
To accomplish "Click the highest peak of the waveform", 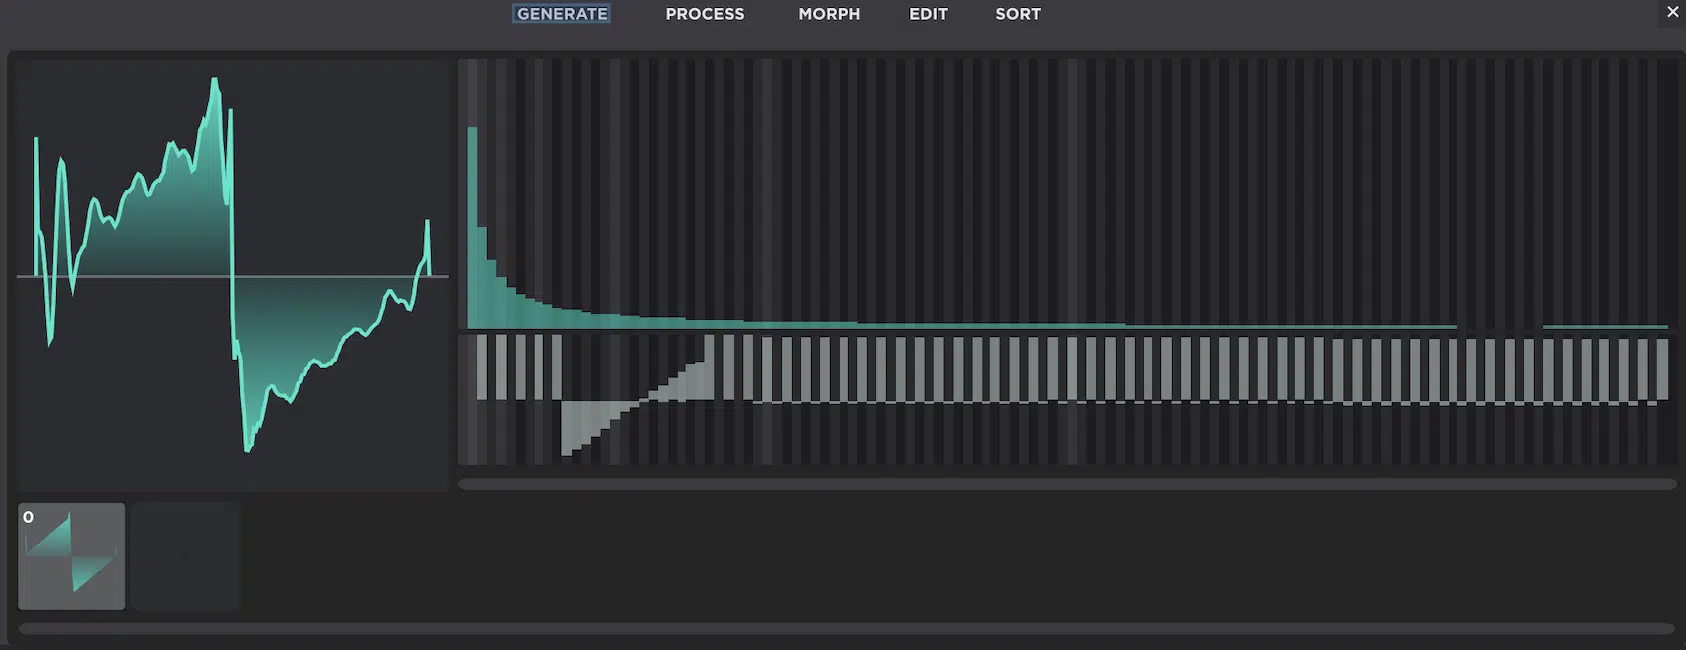I will [214, 82].
